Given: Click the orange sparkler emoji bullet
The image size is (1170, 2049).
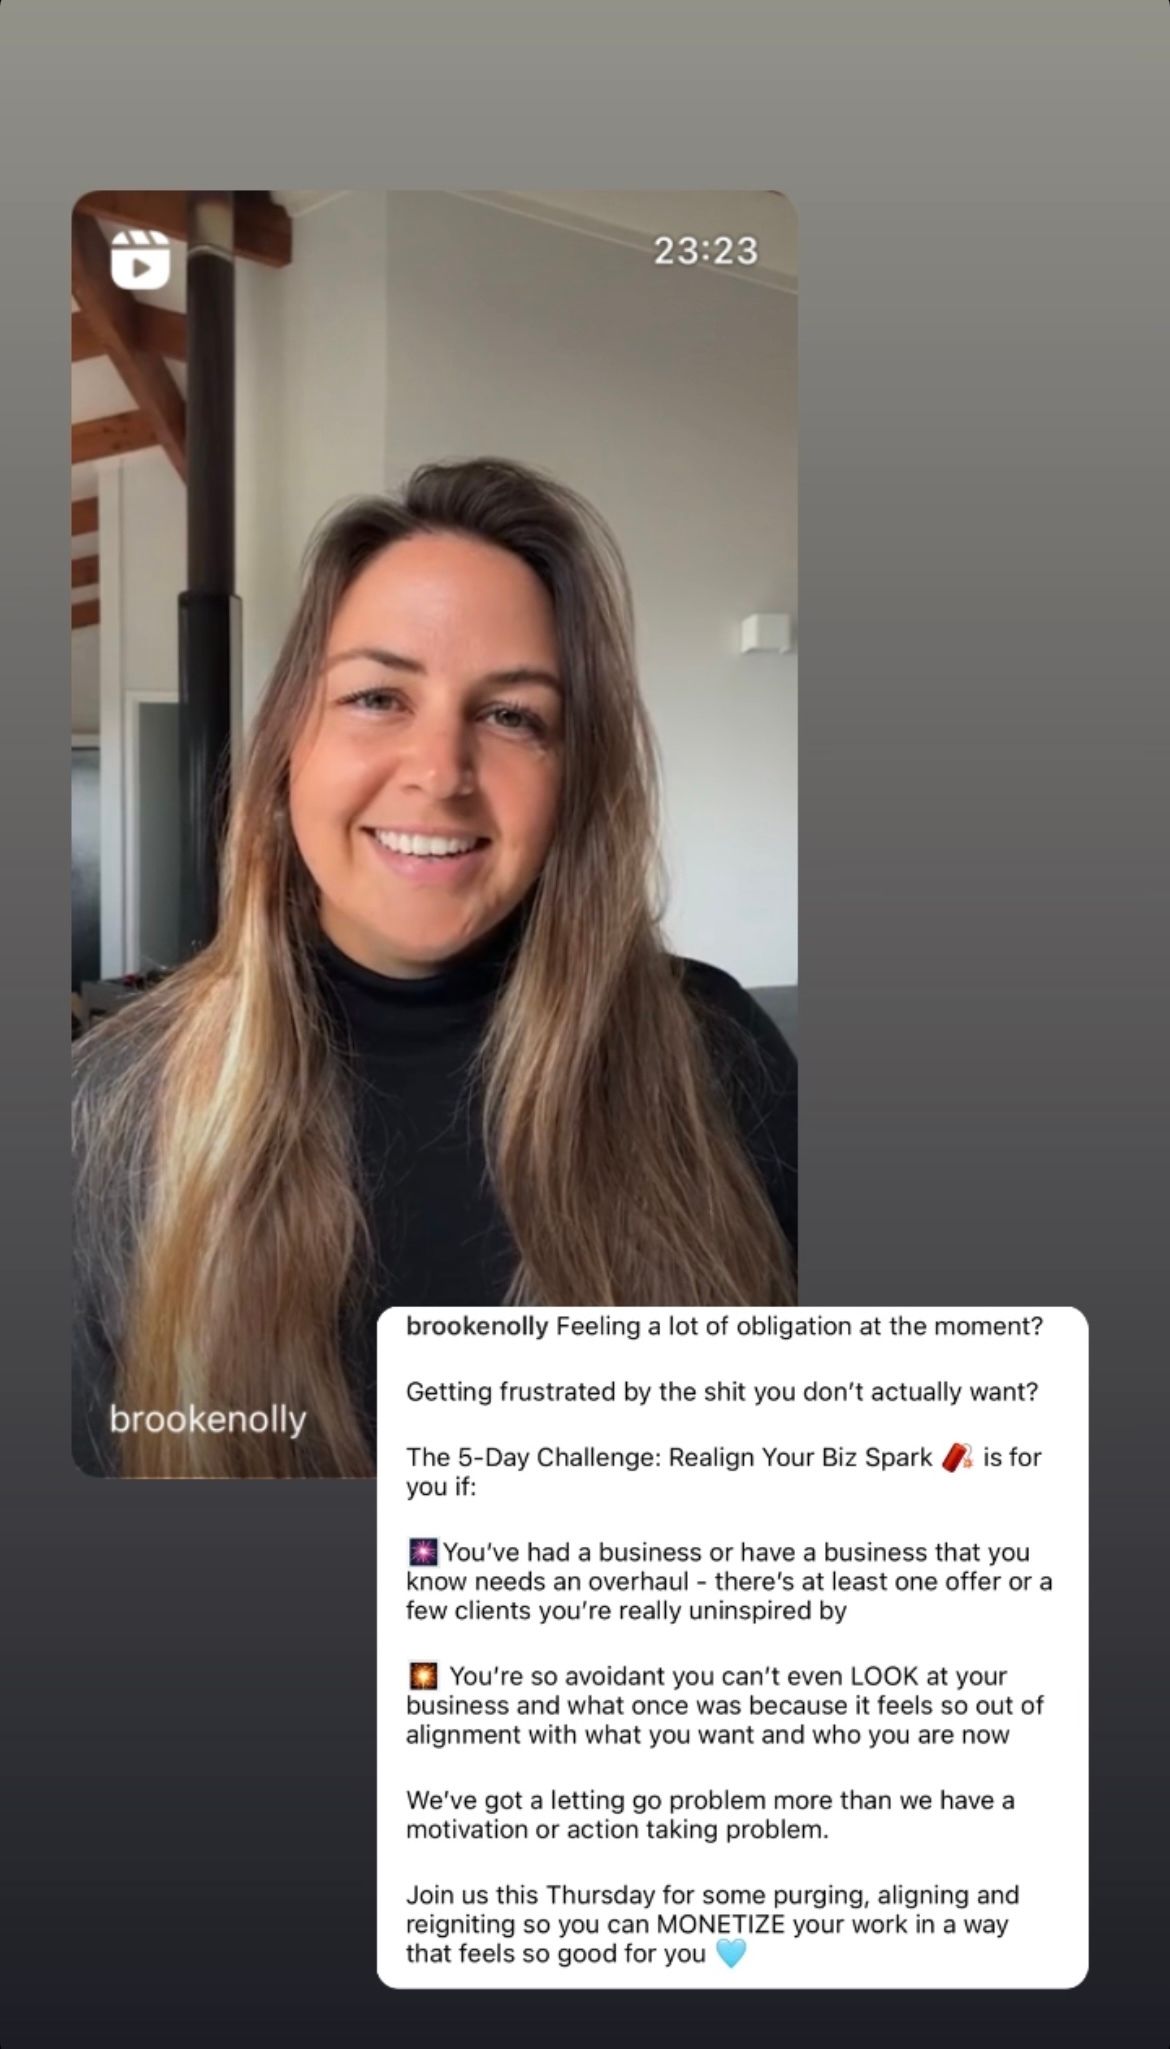Looking at the screenshot, I should tap(424, 1675).
